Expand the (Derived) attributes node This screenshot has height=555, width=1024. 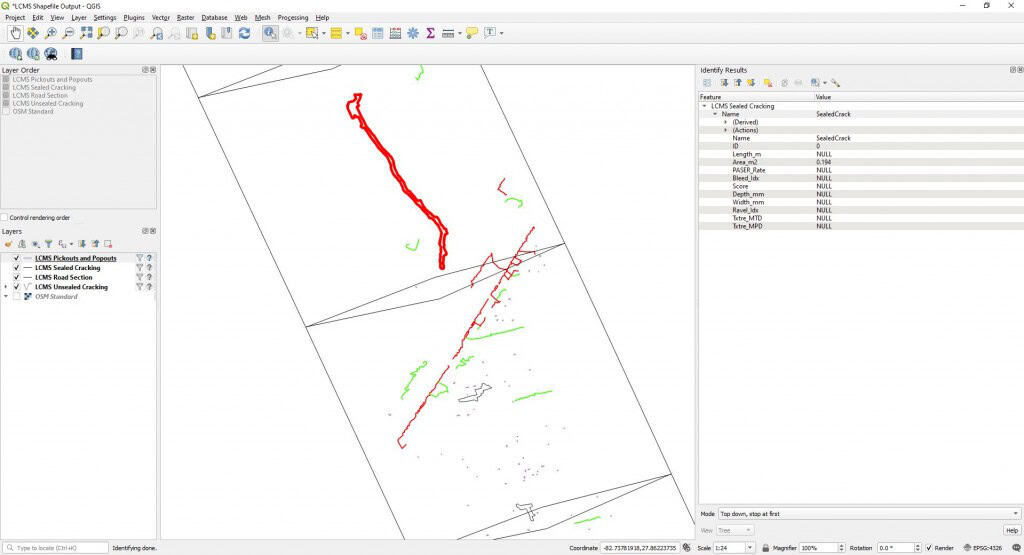725,122
